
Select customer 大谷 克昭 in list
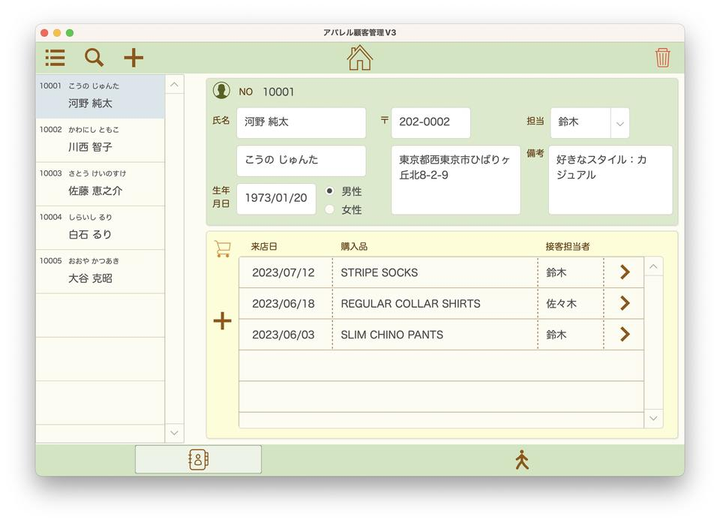click(x=100, y=271)
